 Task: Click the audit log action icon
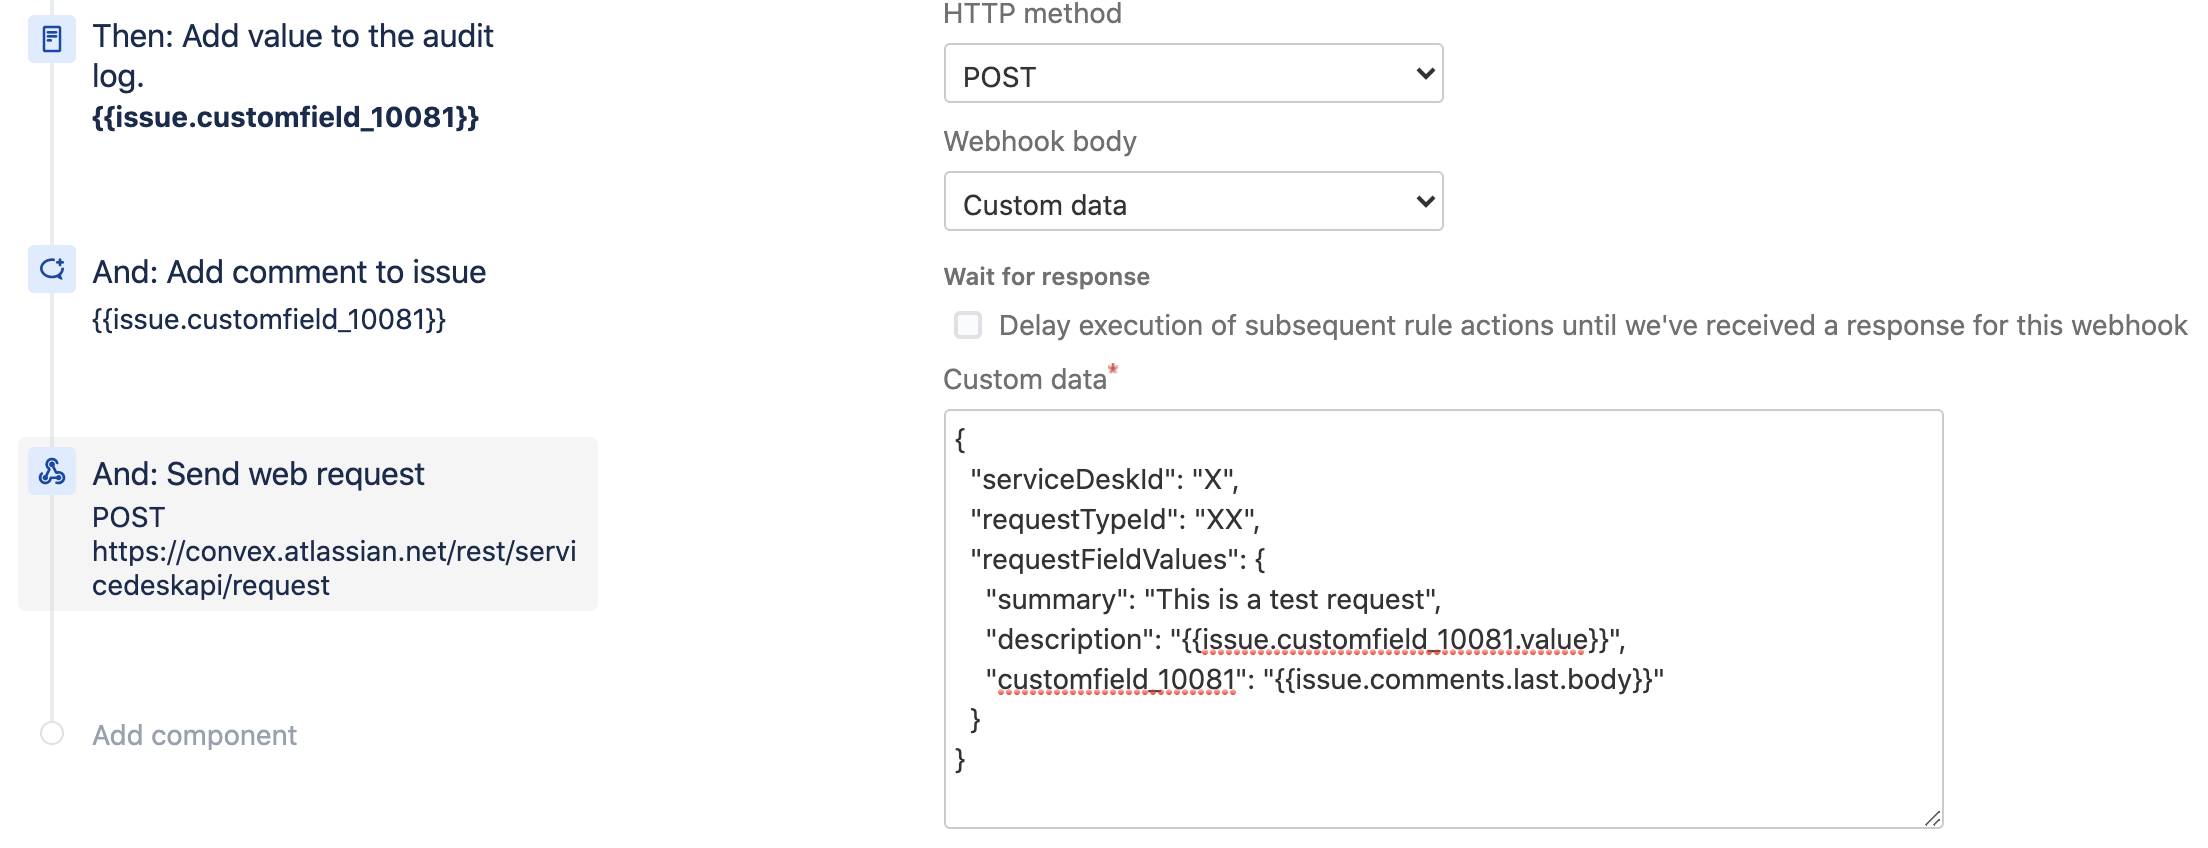point(52,39)
